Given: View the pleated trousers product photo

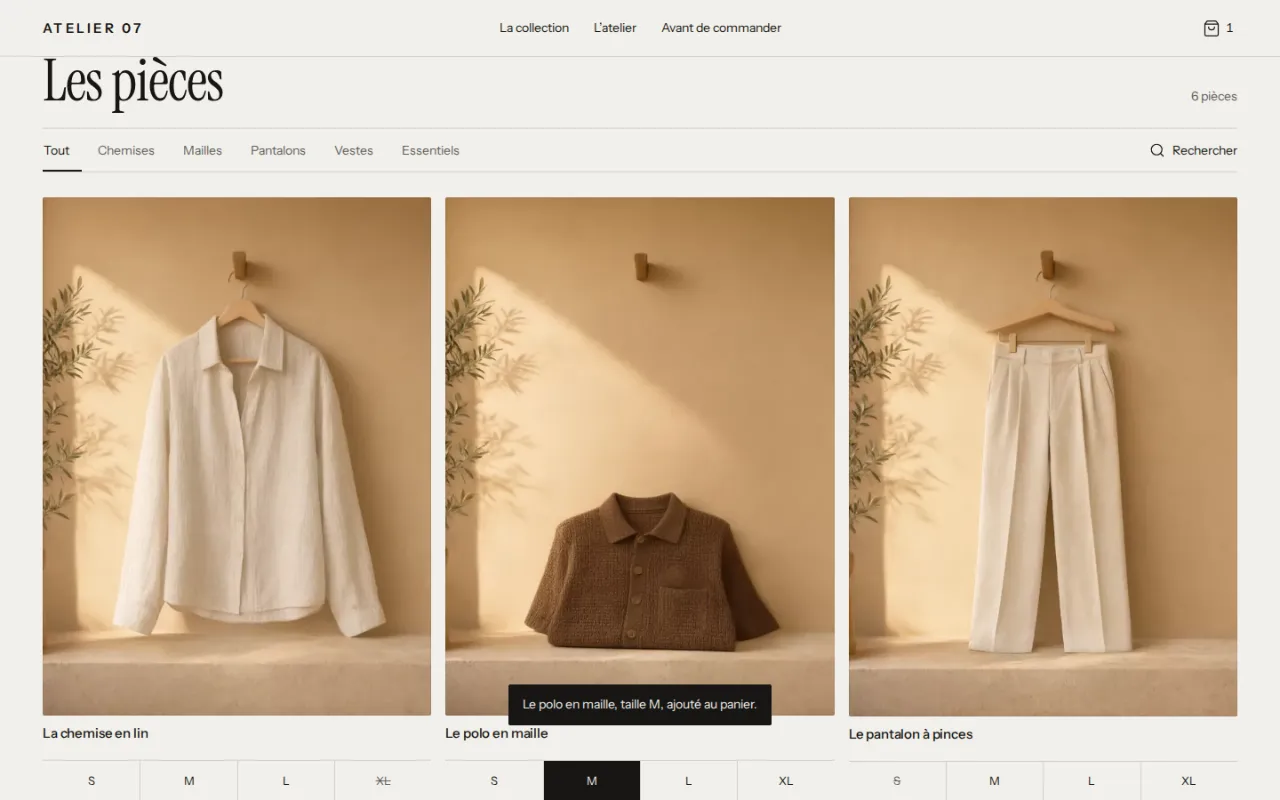Looking at the screenshot, I should 1043,456.
